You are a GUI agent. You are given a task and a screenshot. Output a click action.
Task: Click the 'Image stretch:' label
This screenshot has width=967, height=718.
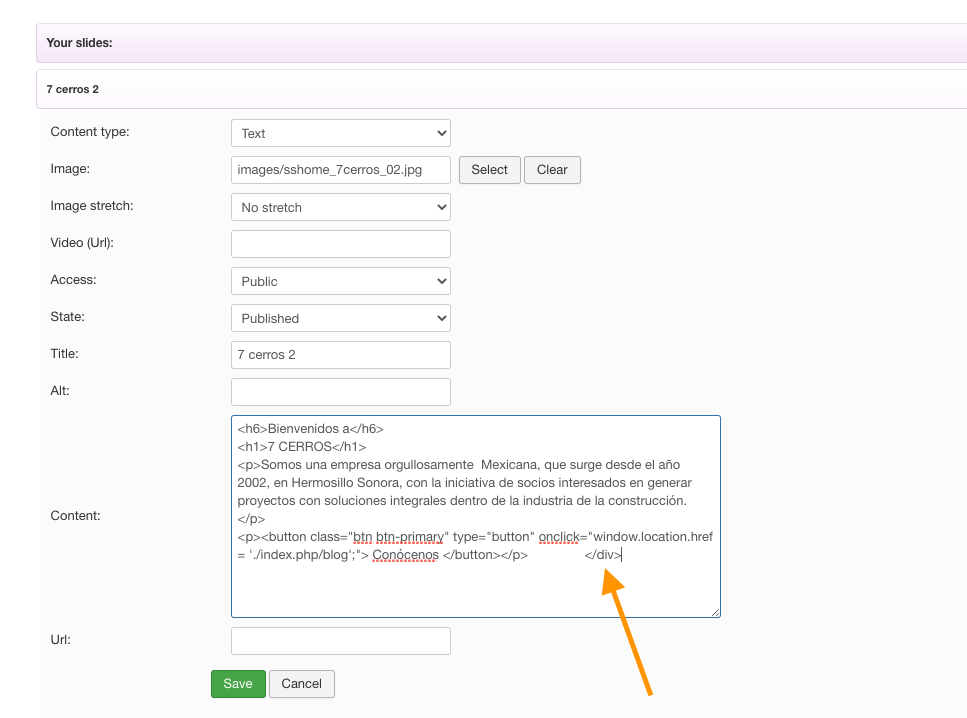[x=92, y=205]
